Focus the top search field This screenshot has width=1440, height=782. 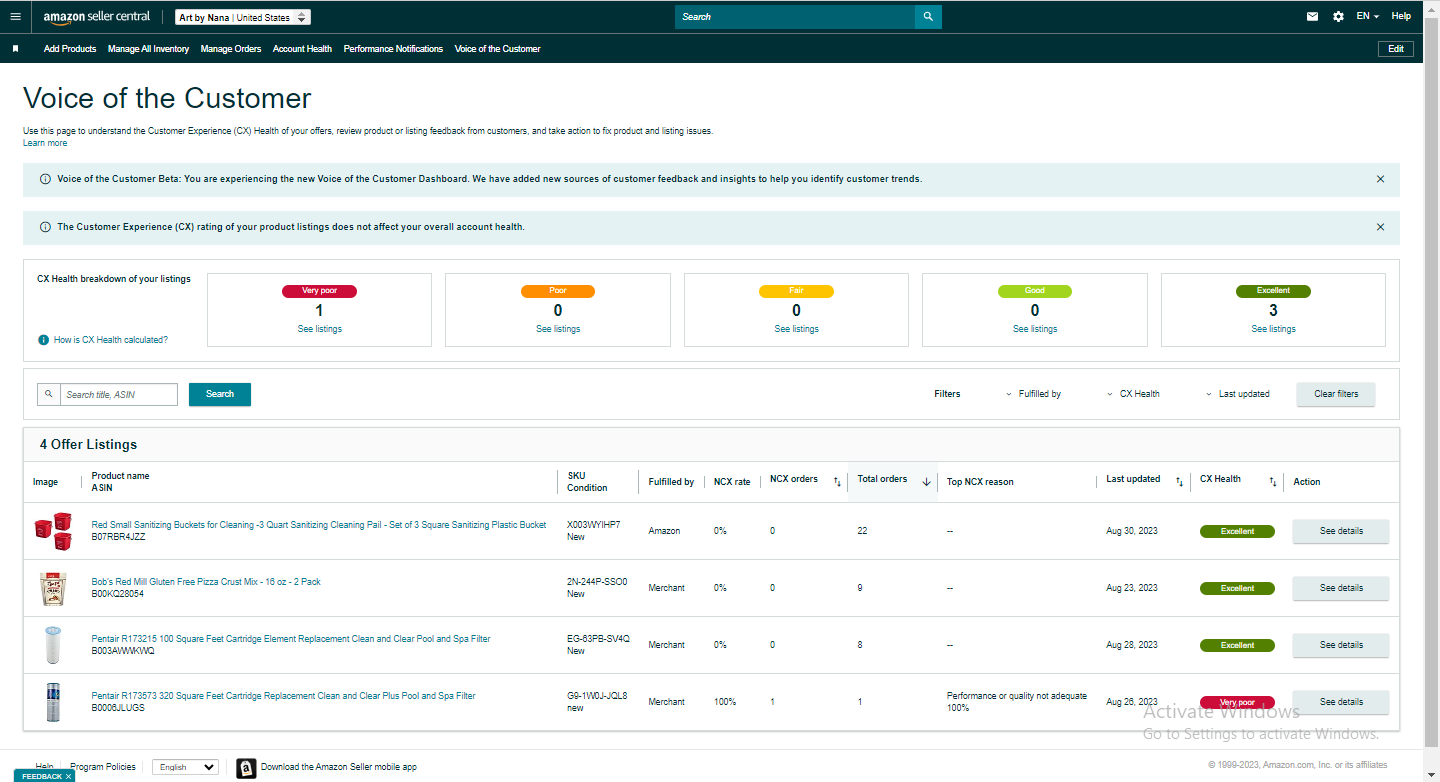click(795, 17)
